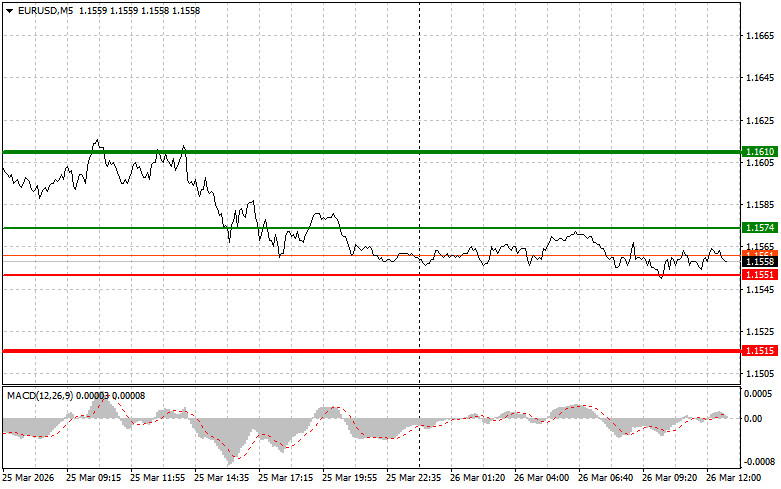Click the 1.1545 price axis value
This screenshot has width=781, height=489.
pyautogui.click(x=760, y=289)
